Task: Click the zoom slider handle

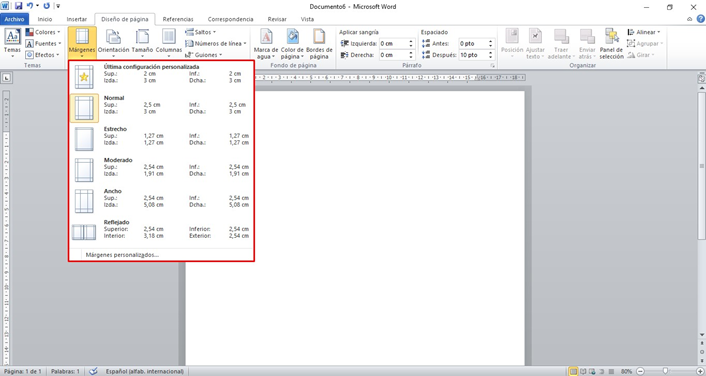Action: click(665, 371)
